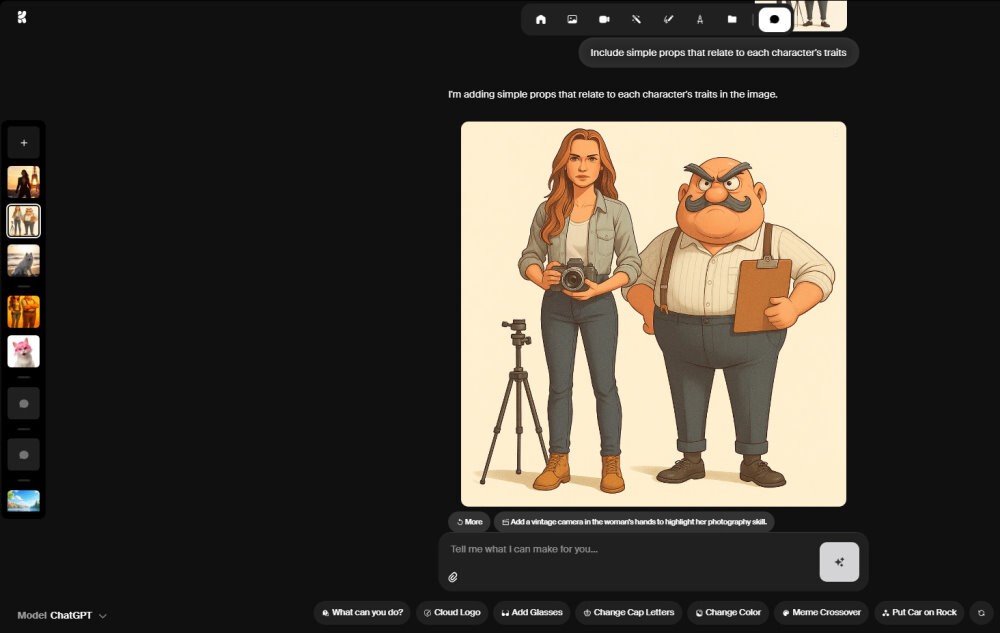
Task: Select the 'Cloud Logo' suggestion chip
Action: (x=452, y=613)
